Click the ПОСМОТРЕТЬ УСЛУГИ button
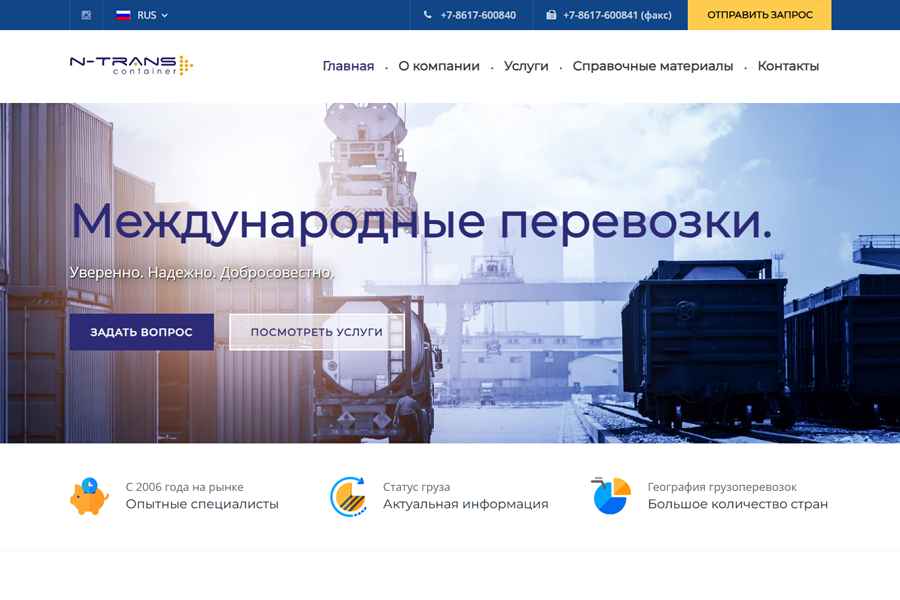 pos(316,331)
